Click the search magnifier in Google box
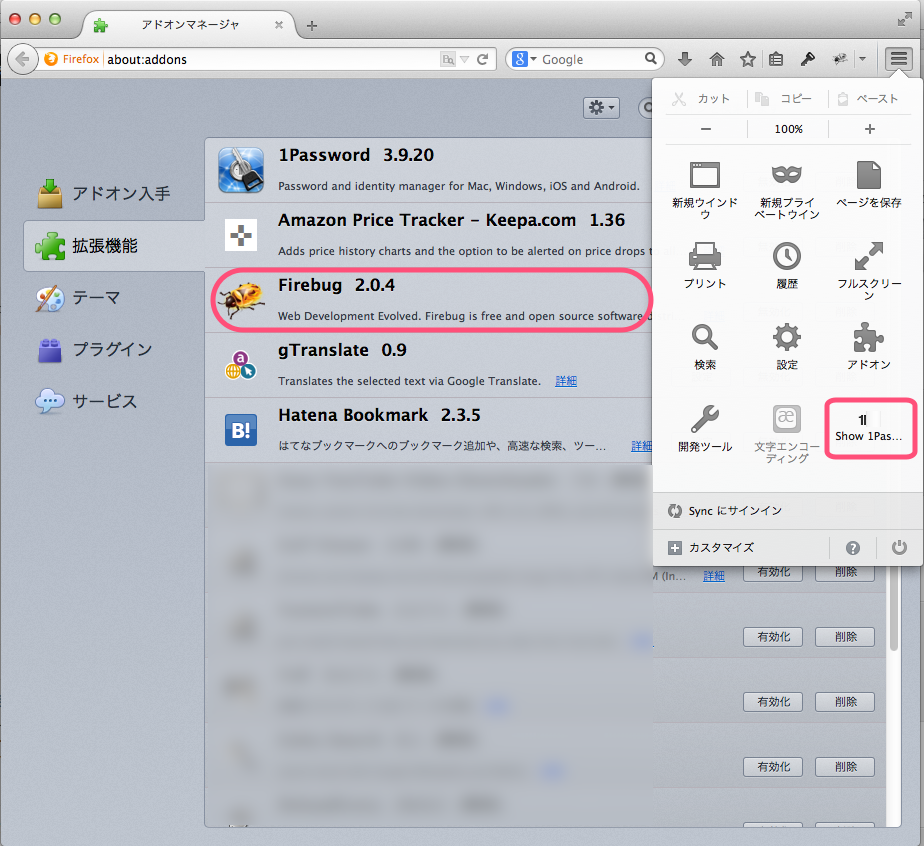The width and height of the screenshot is (924, 846). 651,58
